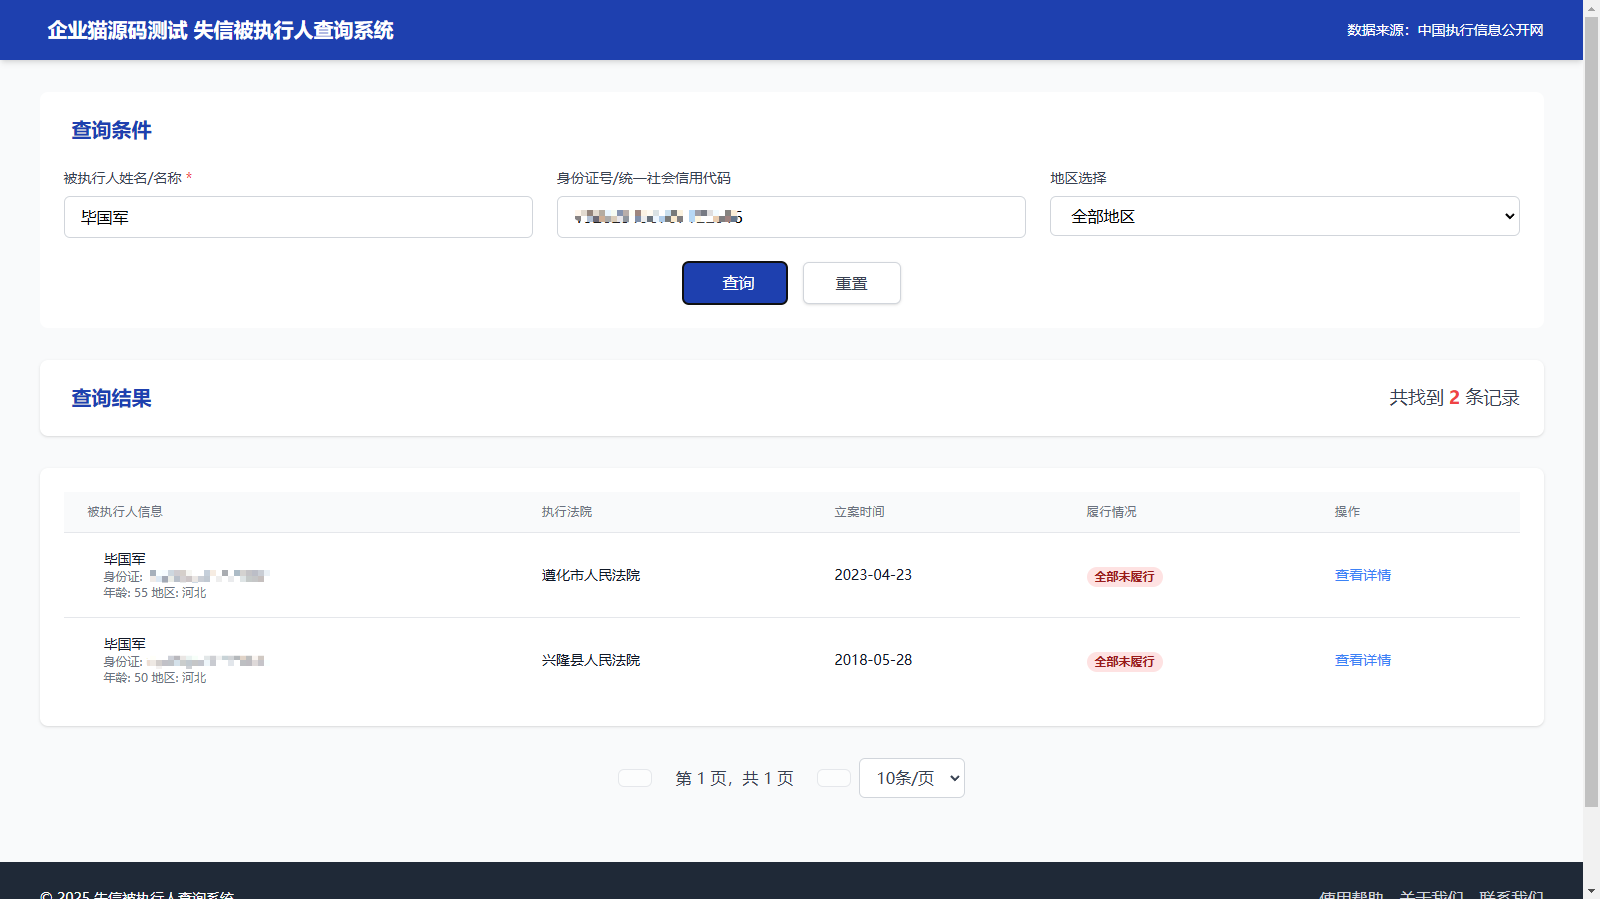Image resolution: width=1600 pixels, height=899 pixels.
Task: Select the 立案时间 column header
Action: click(x=859, y=512)
